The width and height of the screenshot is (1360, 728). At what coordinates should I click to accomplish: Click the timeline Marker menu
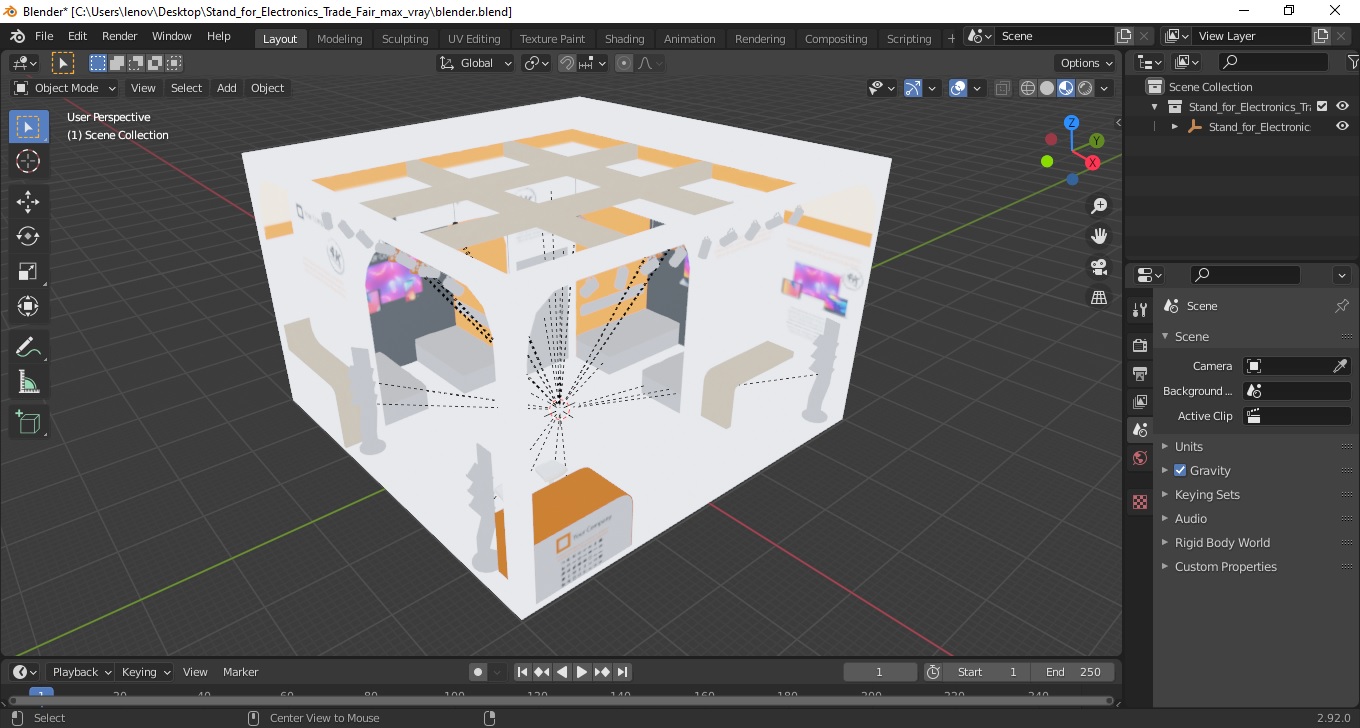coord(240,672)
